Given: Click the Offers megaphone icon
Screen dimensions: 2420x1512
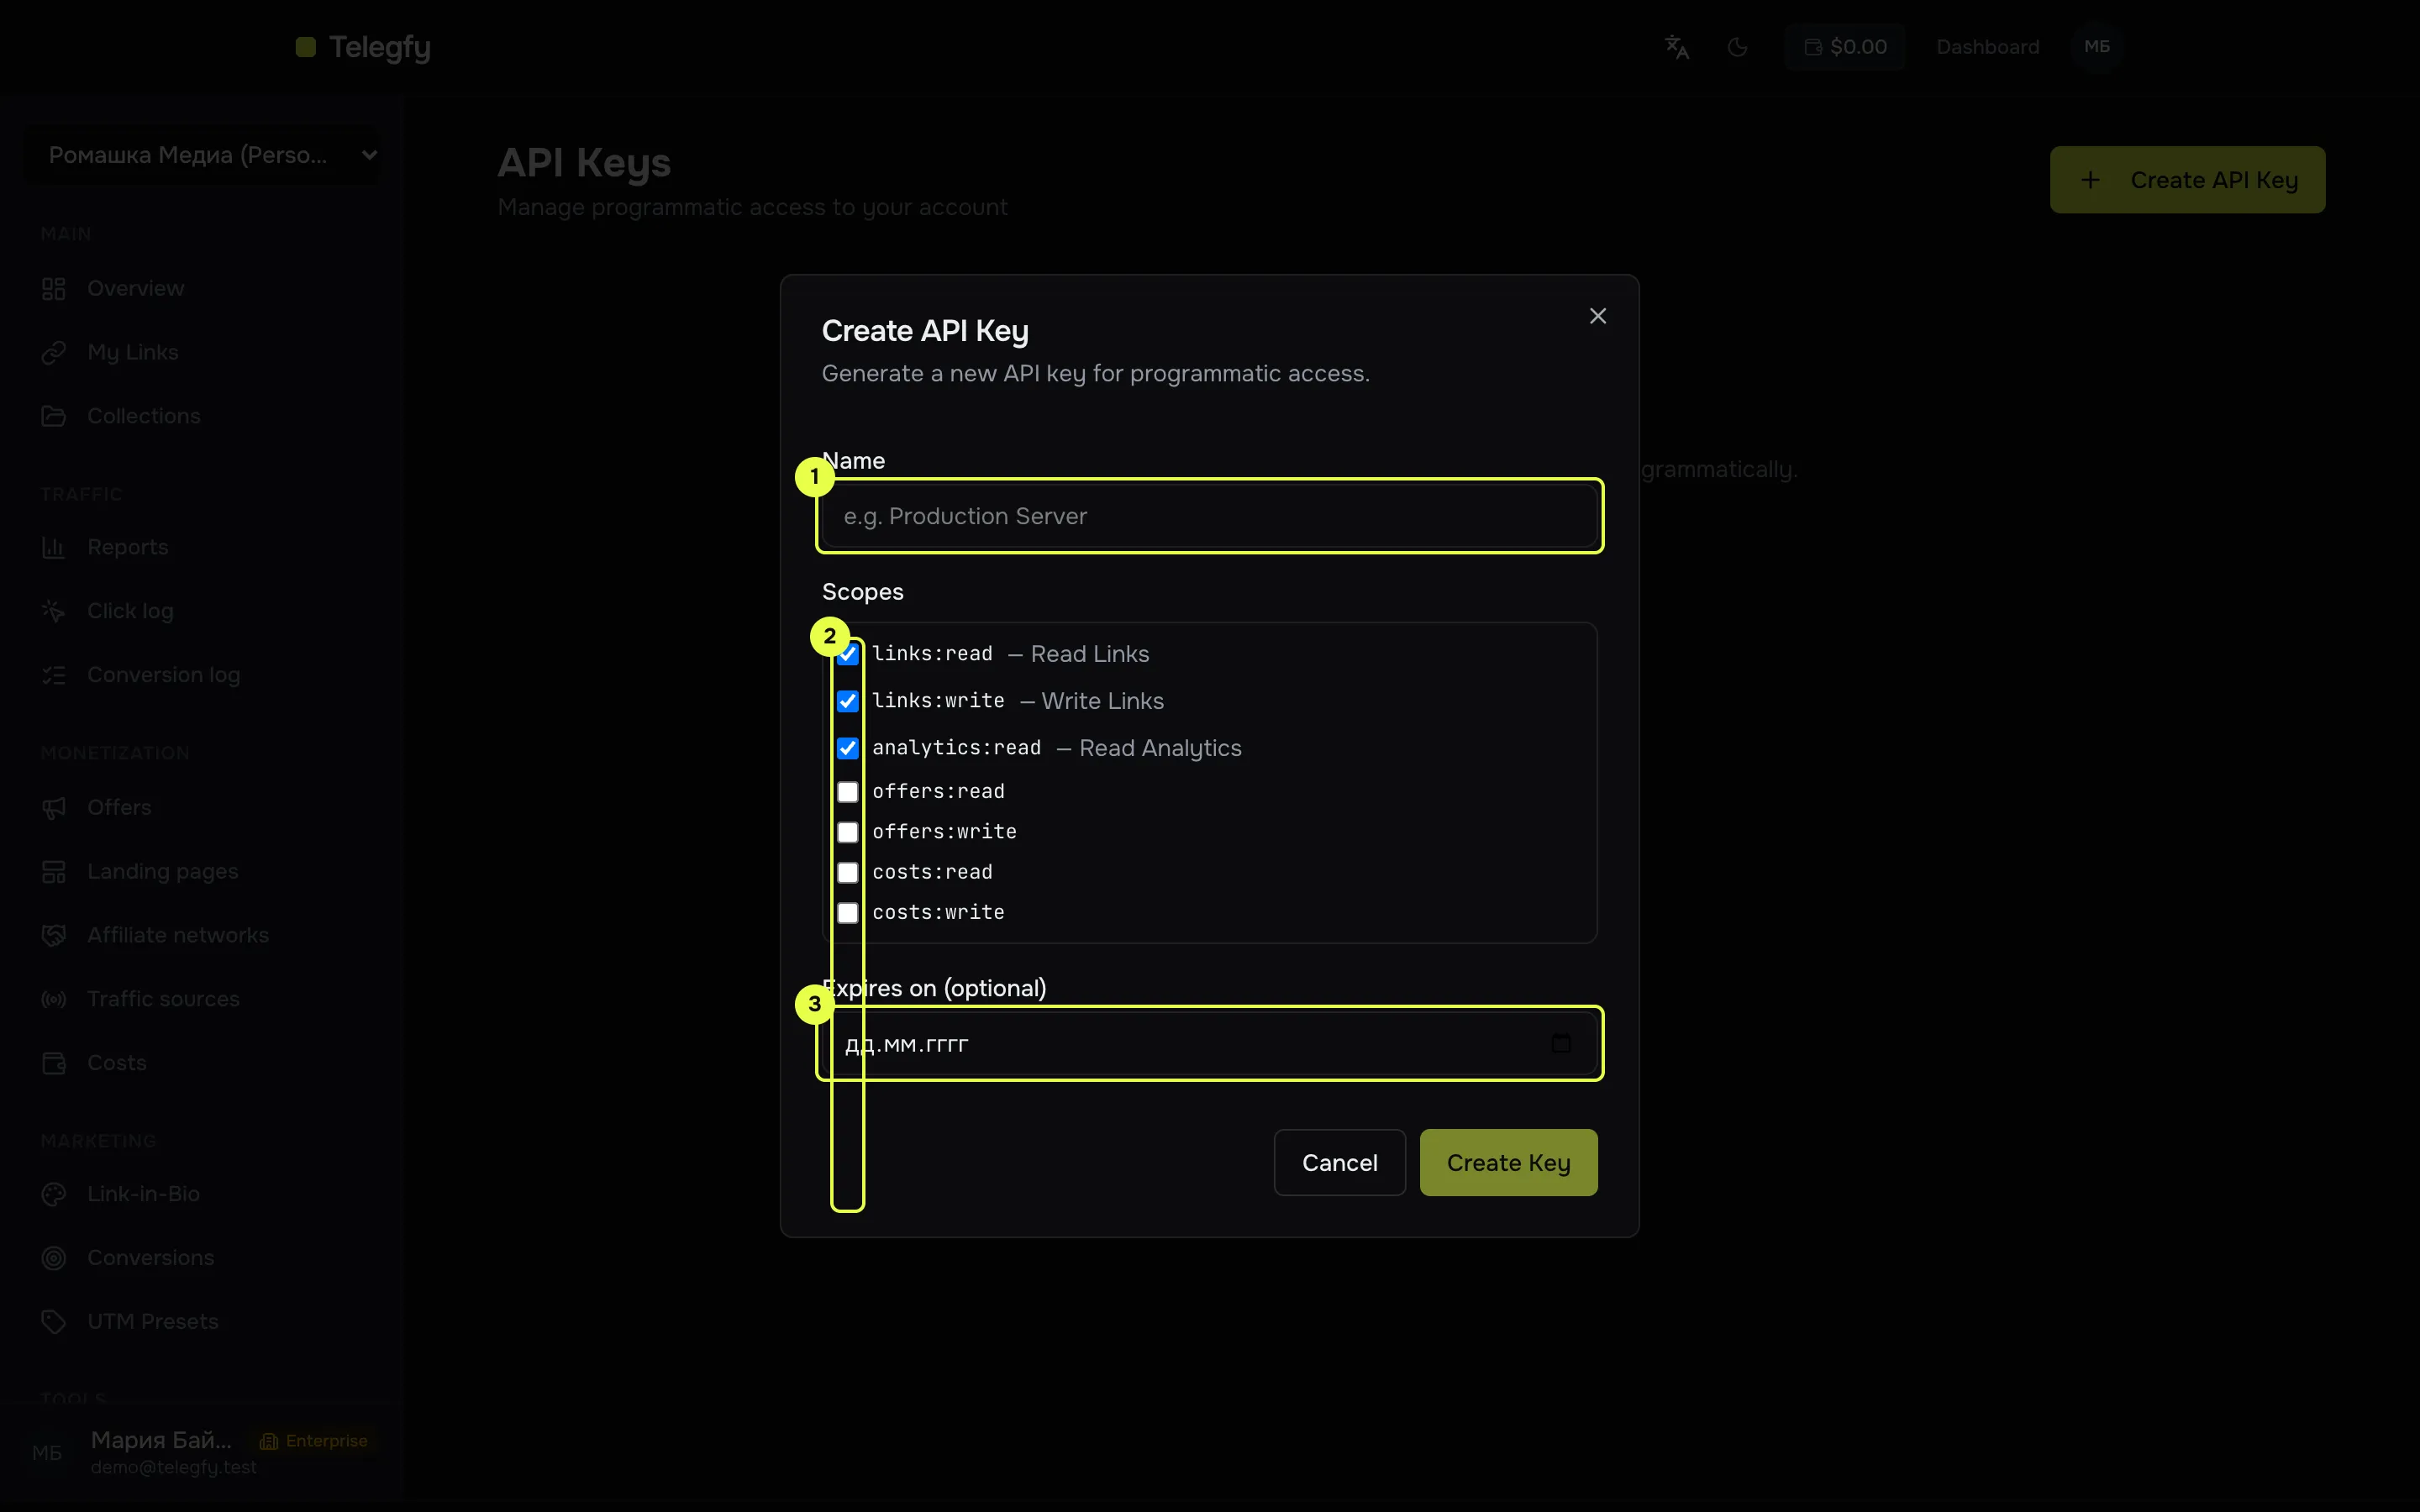Looking at the screenshot, I should [x=54, y=807].
